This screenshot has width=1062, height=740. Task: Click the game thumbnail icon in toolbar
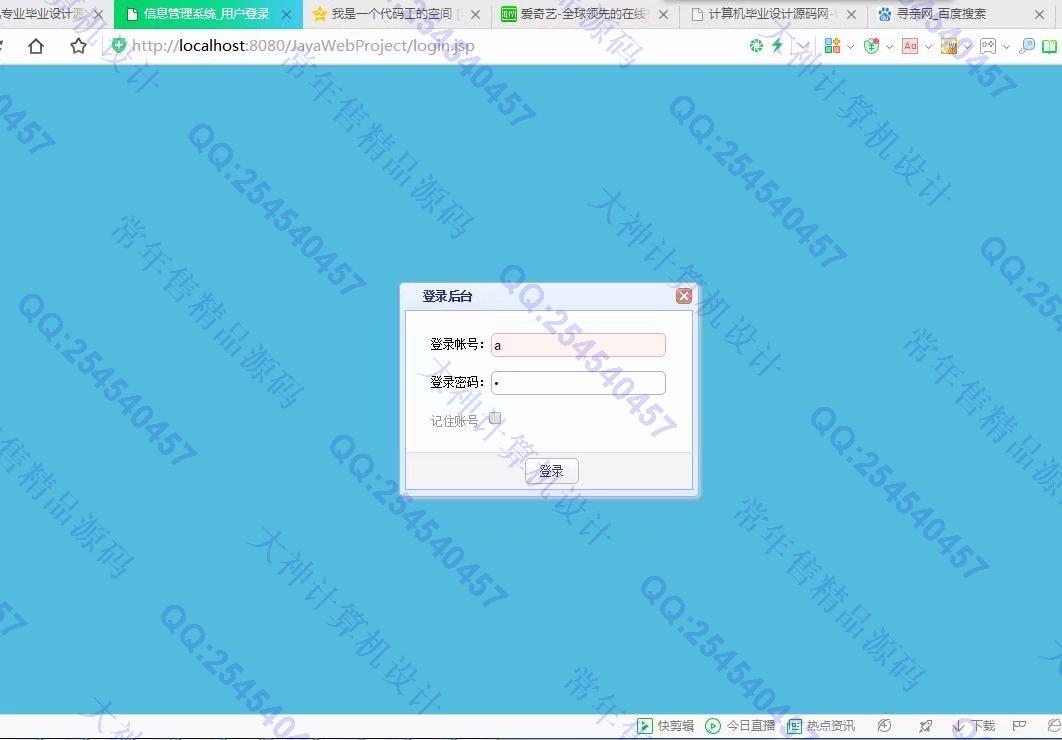coord(949,45)
